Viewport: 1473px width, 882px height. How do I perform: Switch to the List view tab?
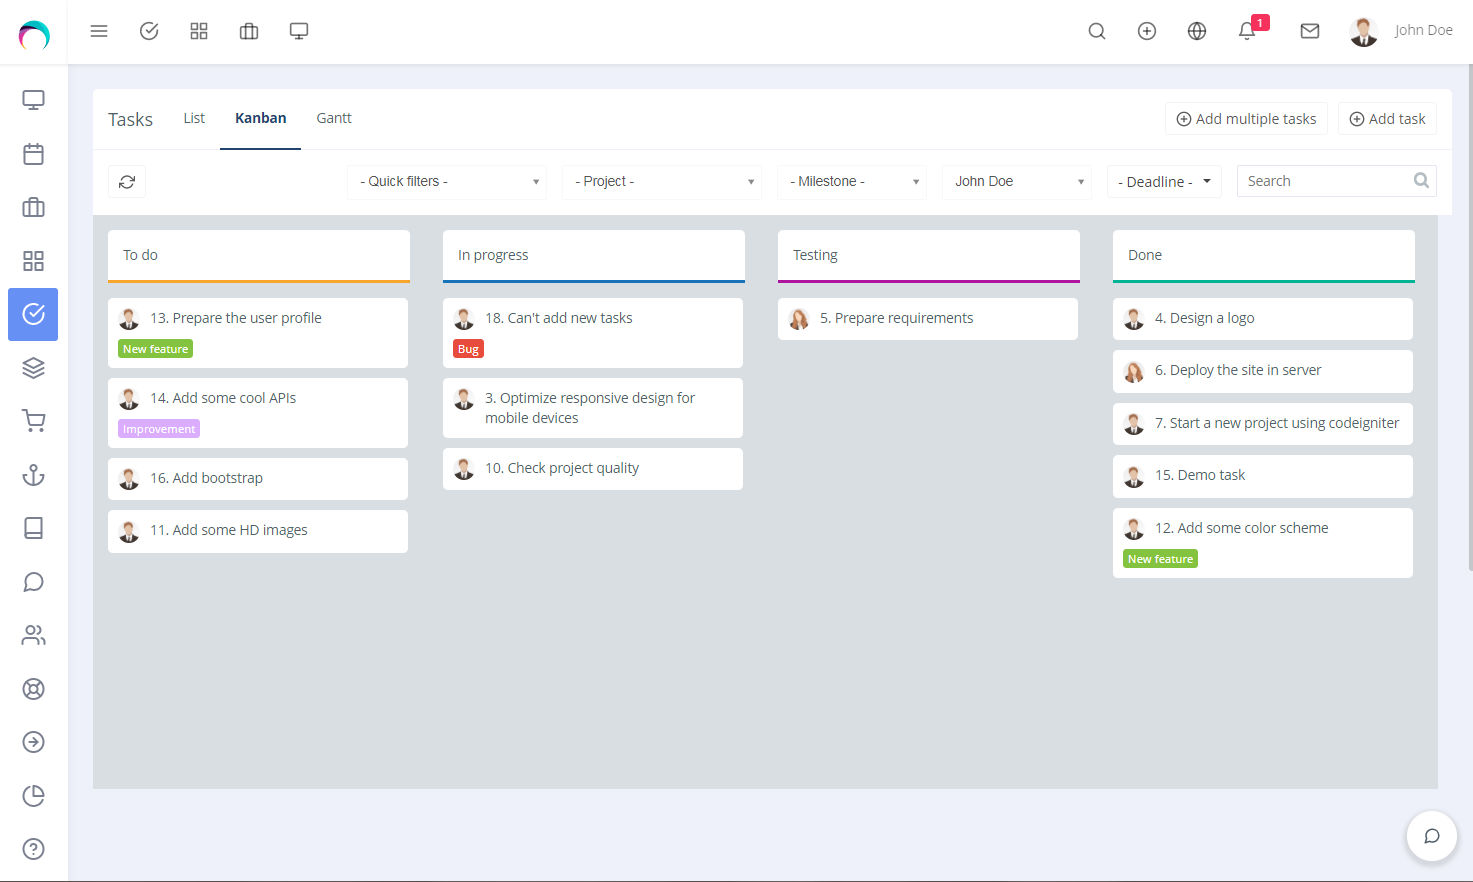coord(194,117)
